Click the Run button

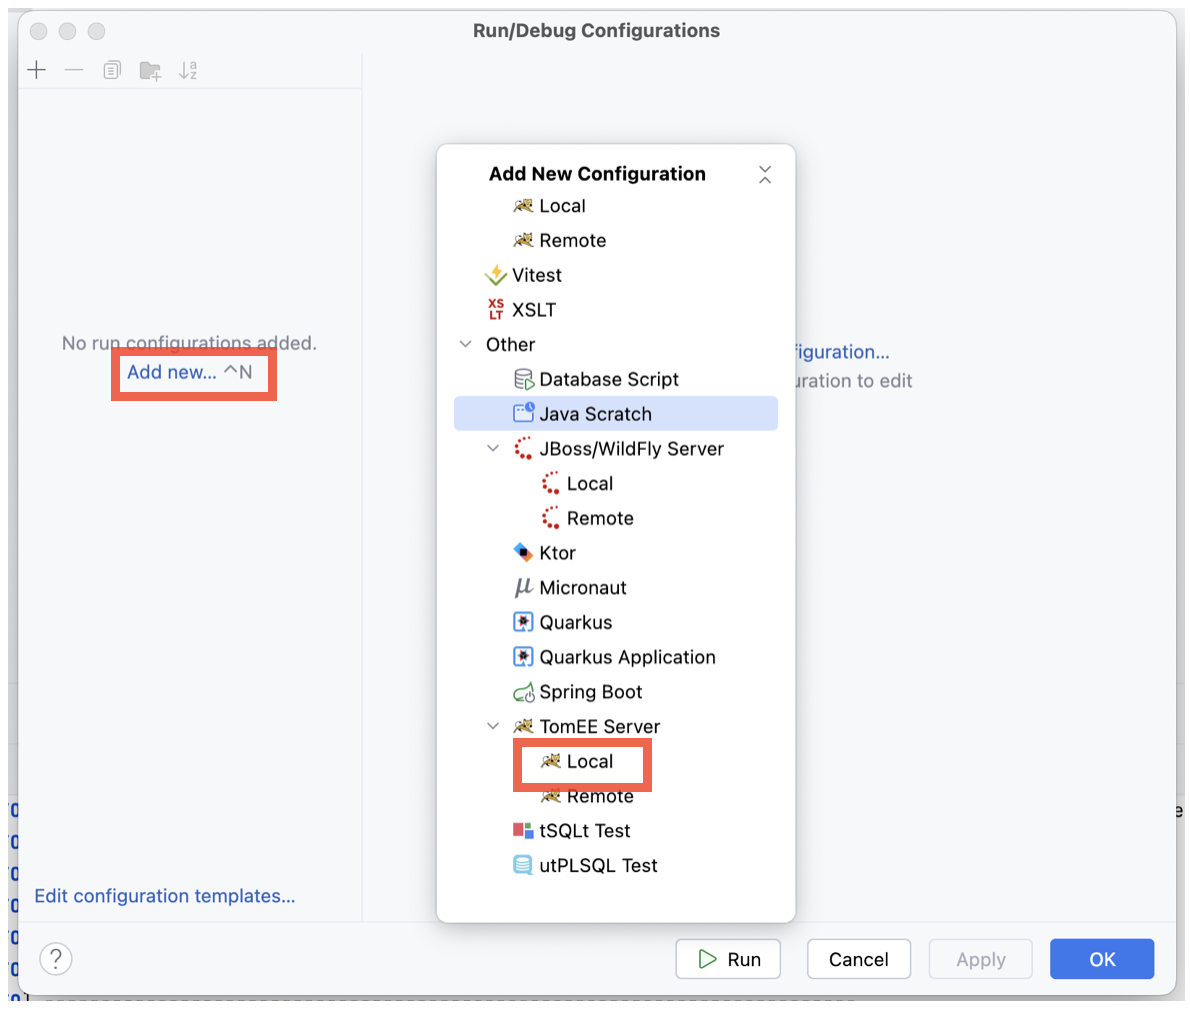point(729,959)
